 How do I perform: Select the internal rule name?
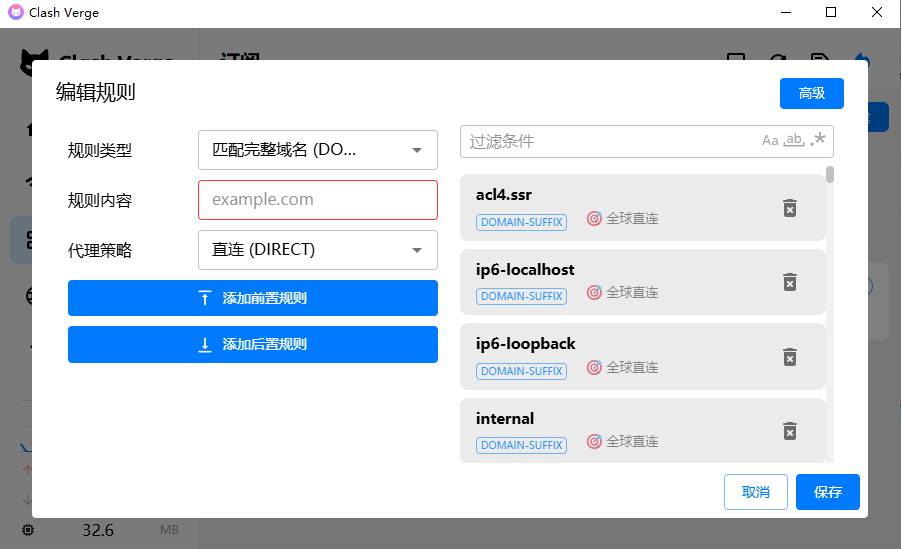505,419
